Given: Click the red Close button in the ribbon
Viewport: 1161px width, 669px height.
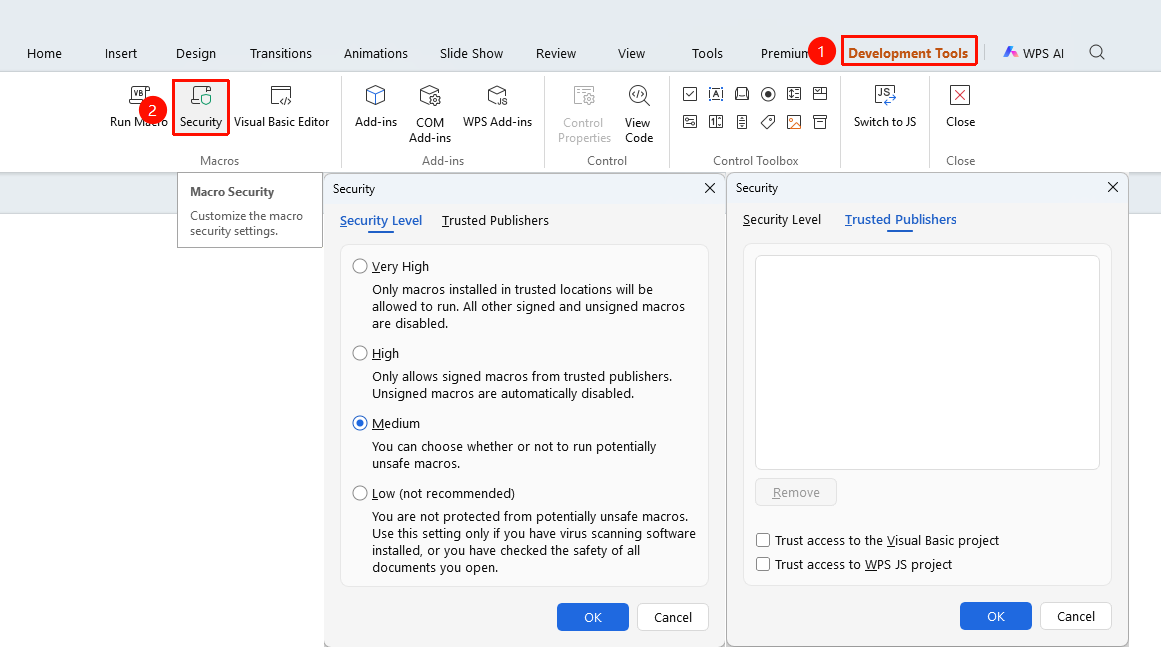Looking at the screenshot, I should [x=960, y=107].
